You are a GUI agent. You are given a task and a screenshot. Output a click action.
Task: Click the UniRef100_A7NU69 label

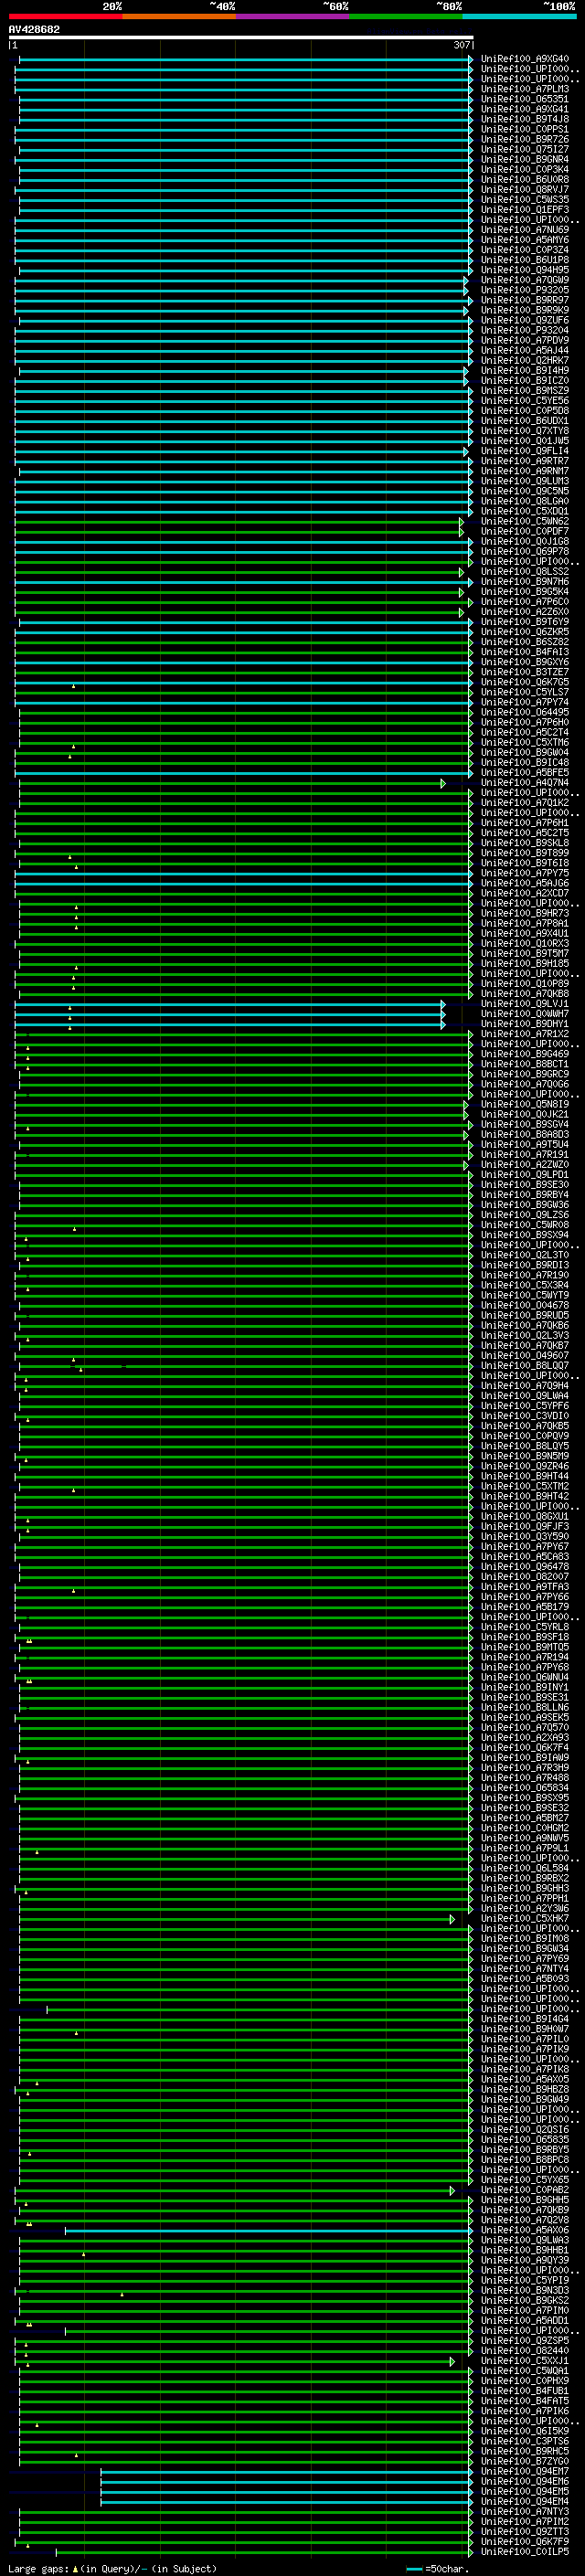pyautogui.click(x=524, y=229)
